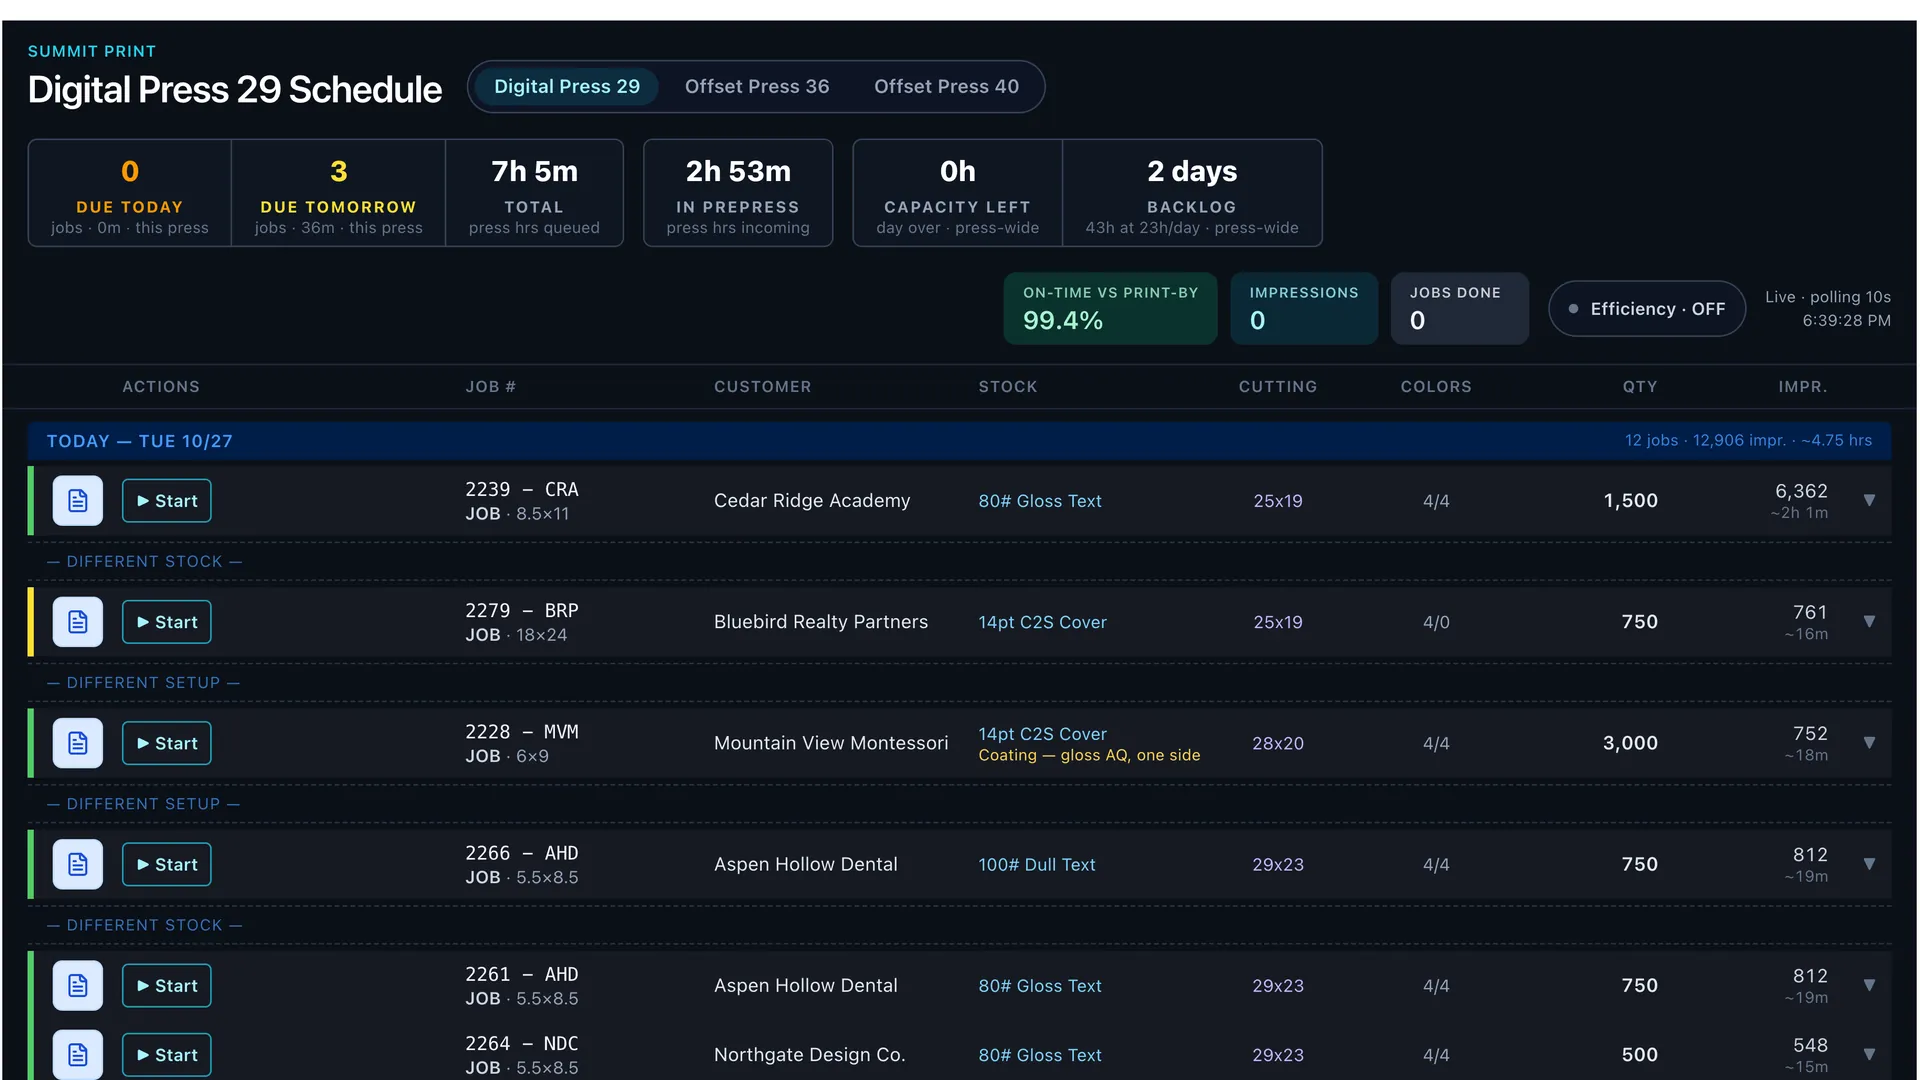Click the QTY column header
1920x1080 pixels.
pyautogui.click(x=1640, y=387)
